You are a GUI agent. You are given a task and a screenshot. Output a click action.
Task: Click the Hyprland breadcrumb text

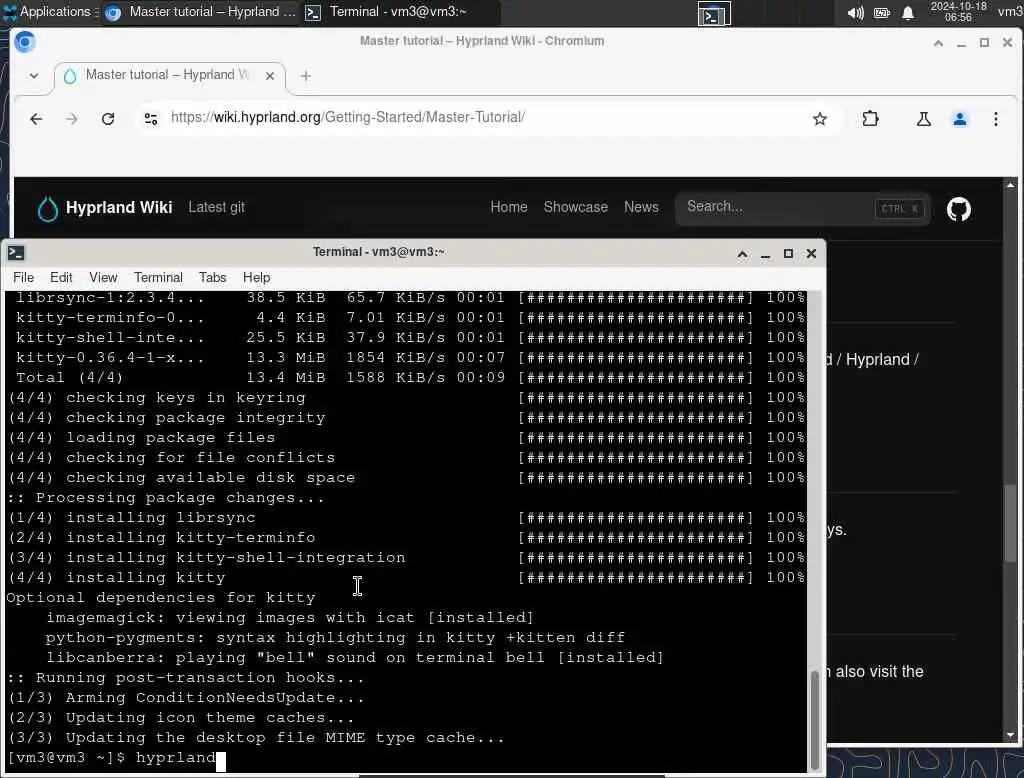pyautogui.click(x=877, y=360)
